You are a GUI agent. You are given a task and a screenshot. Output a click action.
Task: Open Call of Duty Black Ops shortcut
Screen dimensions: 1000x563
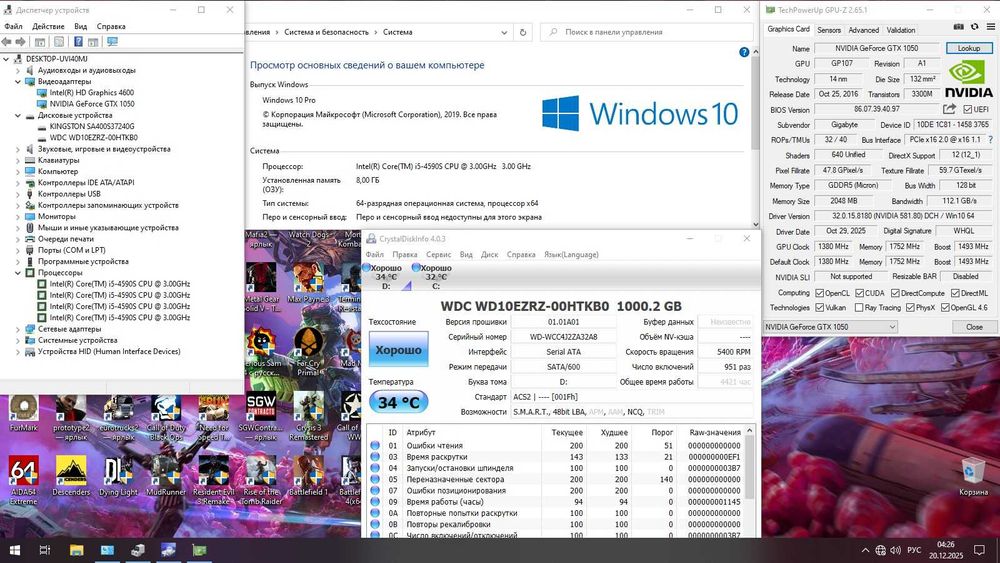pyautogui.click(x=166, y=418)
